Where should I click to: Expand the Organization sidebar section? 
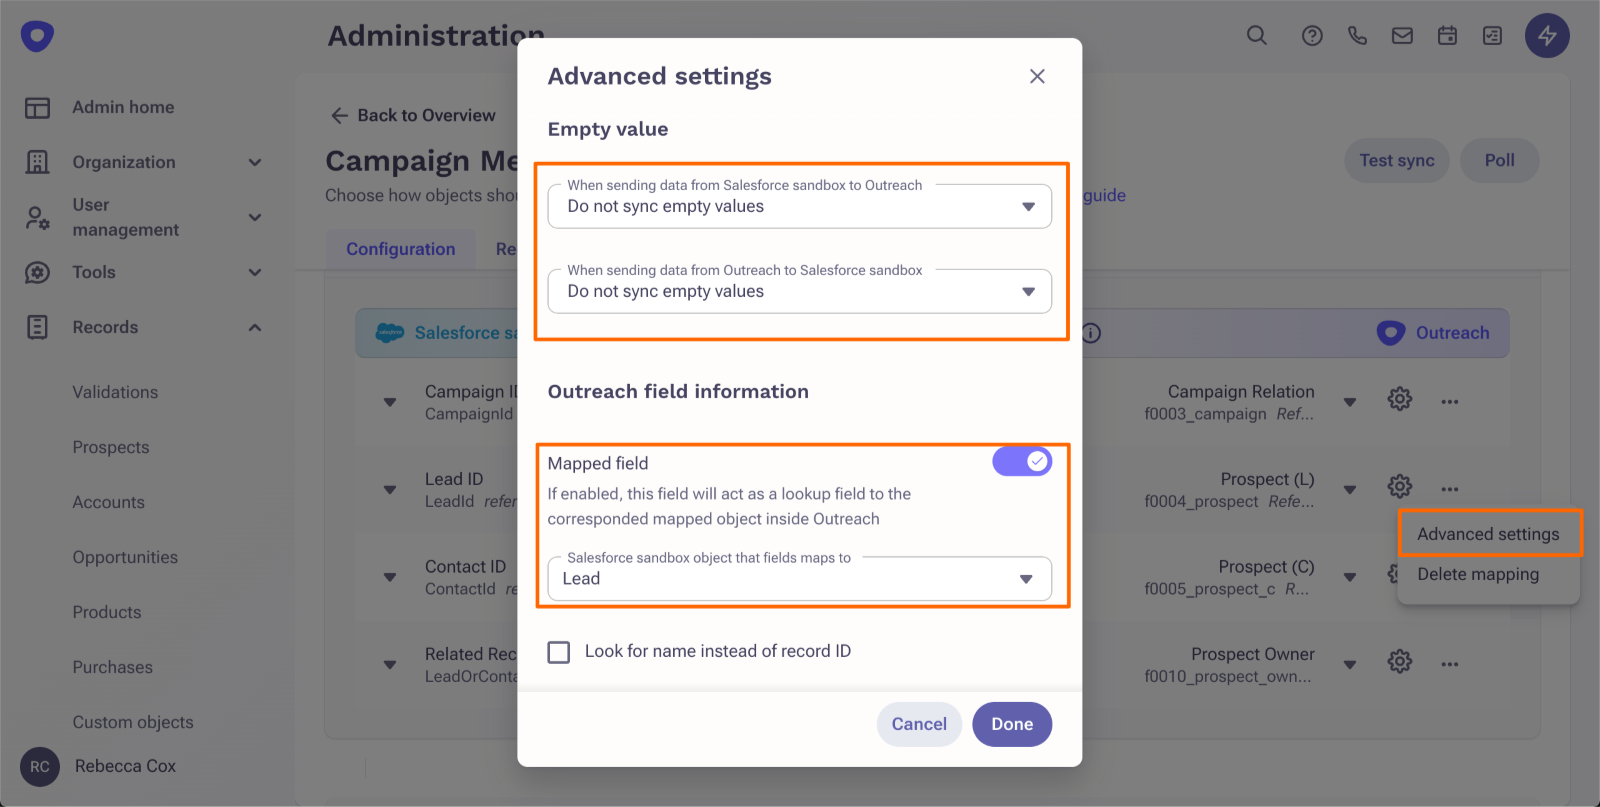click(255, 162)
